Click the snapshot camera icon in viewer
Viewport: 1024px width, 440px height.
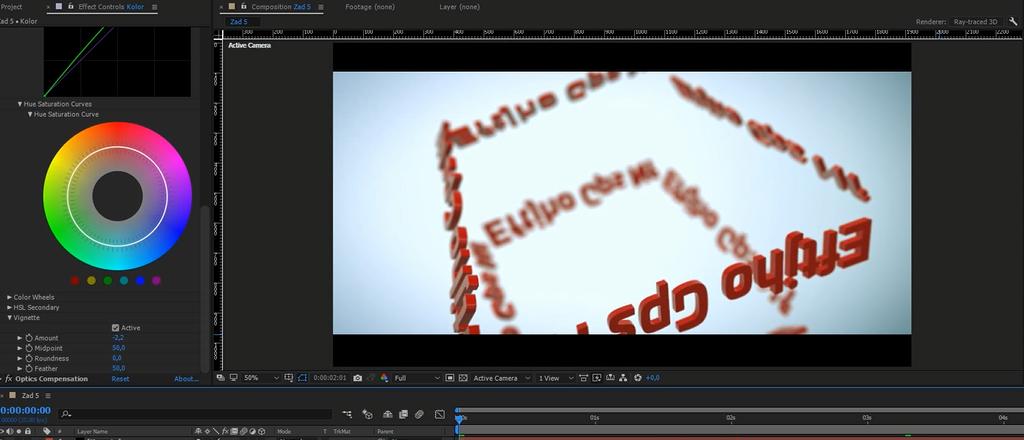pyautogui.click(x=358, y=378)
